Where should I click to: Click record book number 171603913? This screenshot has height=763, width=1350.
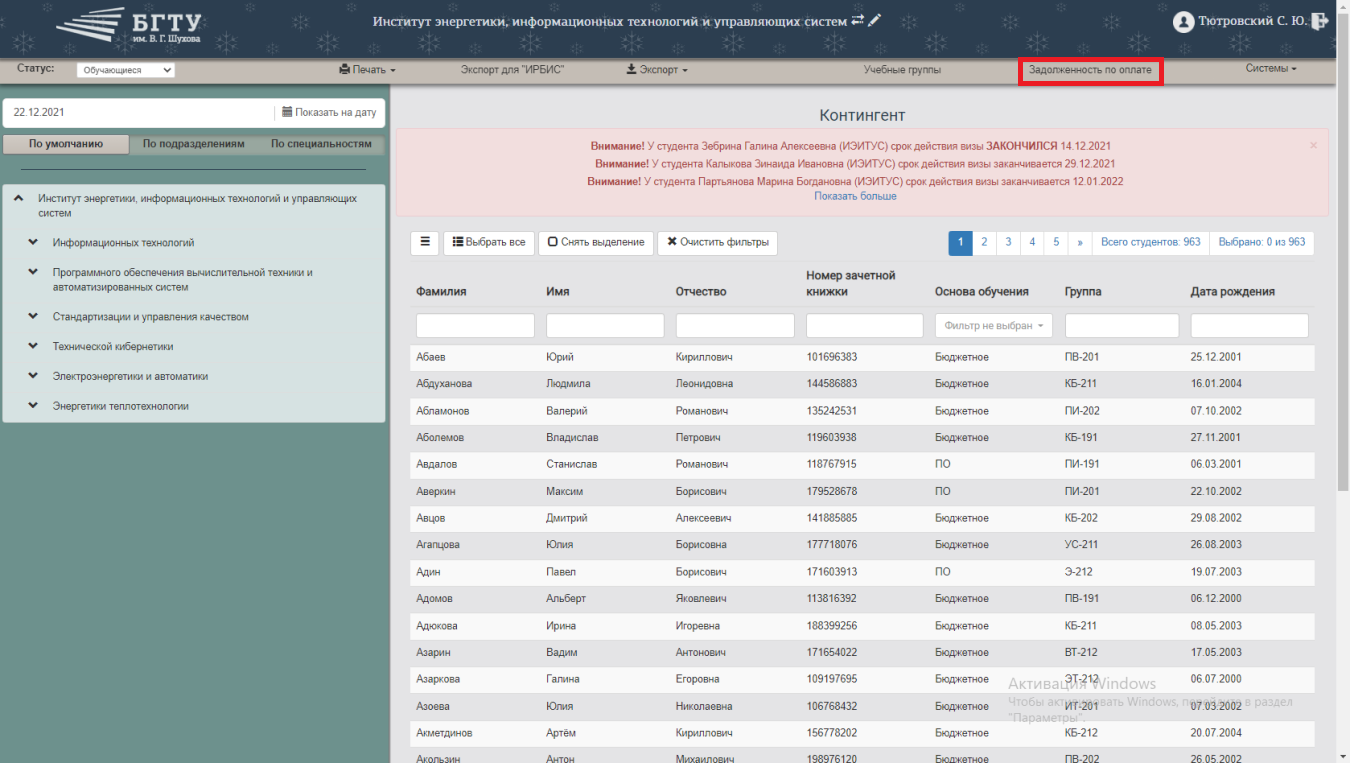pos(831,572)
